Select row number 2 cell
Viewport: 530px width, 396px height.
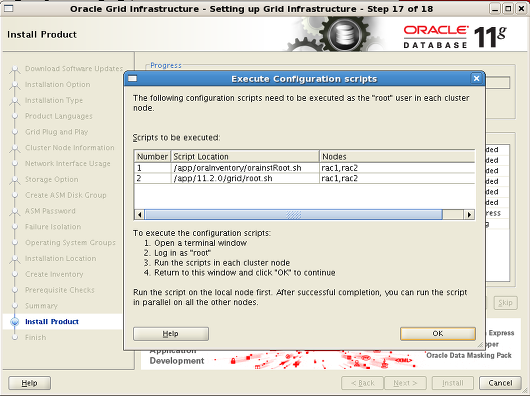tap(152, 178)
